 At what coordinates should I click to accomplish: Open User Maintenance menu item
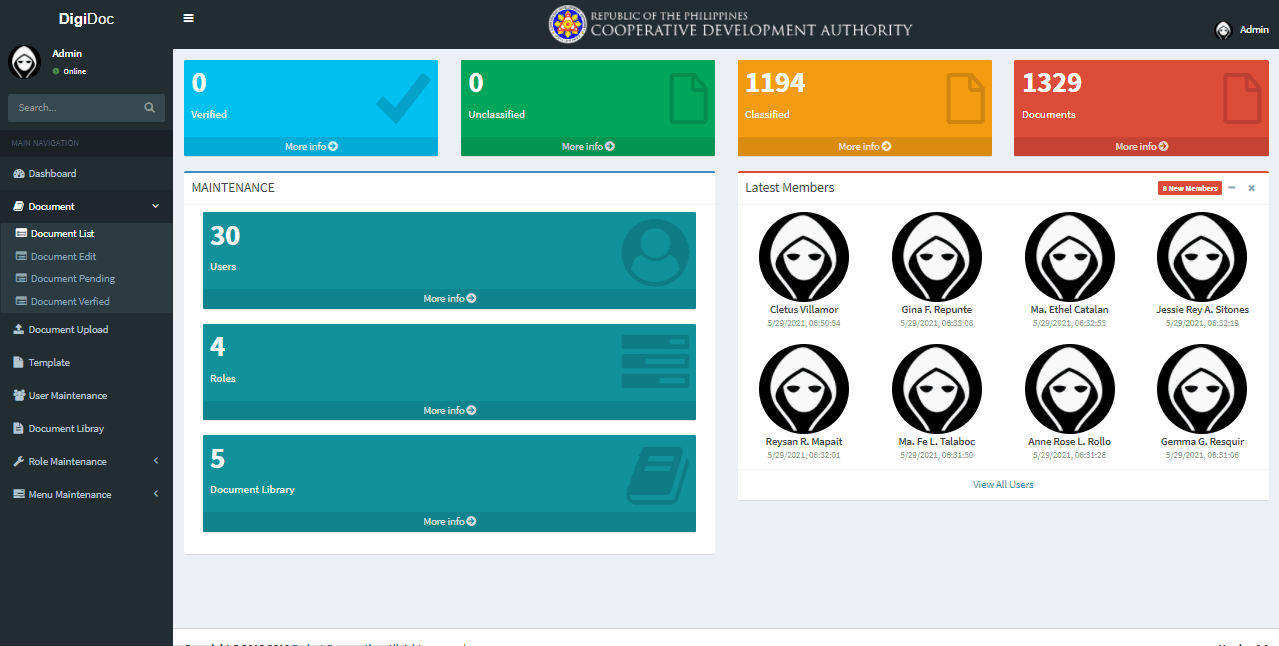(86, 395)
